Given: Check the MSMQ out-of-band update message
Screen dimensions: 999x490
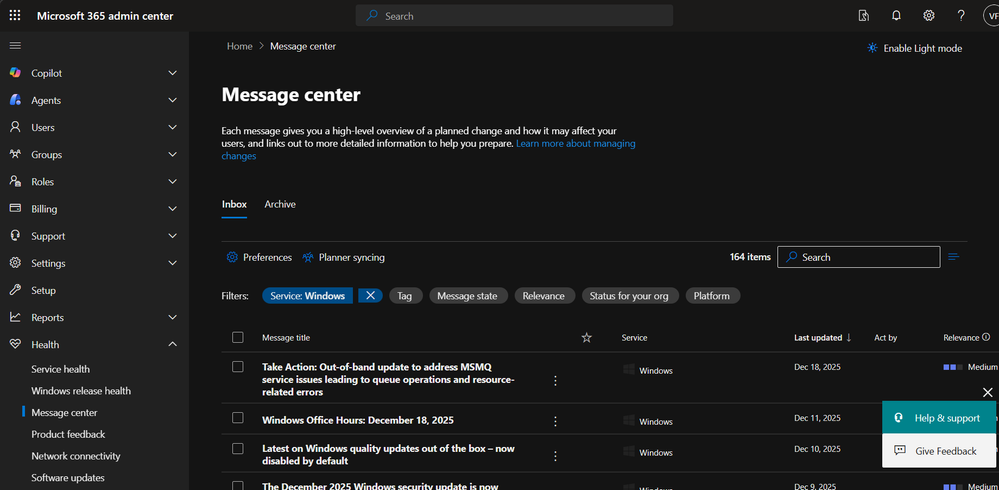Looking at the screenshot, I should [238, 366].
